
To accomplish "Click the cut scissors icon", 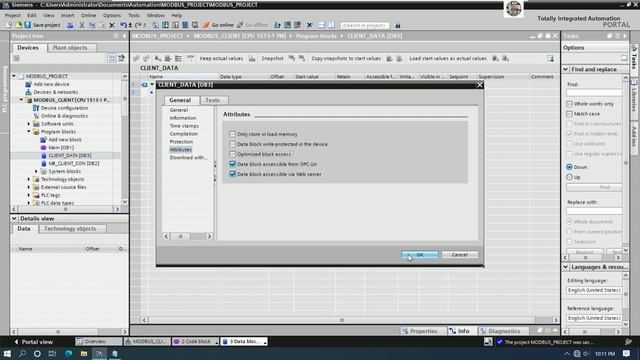I will pyautogui.click(x=82, y=25).
